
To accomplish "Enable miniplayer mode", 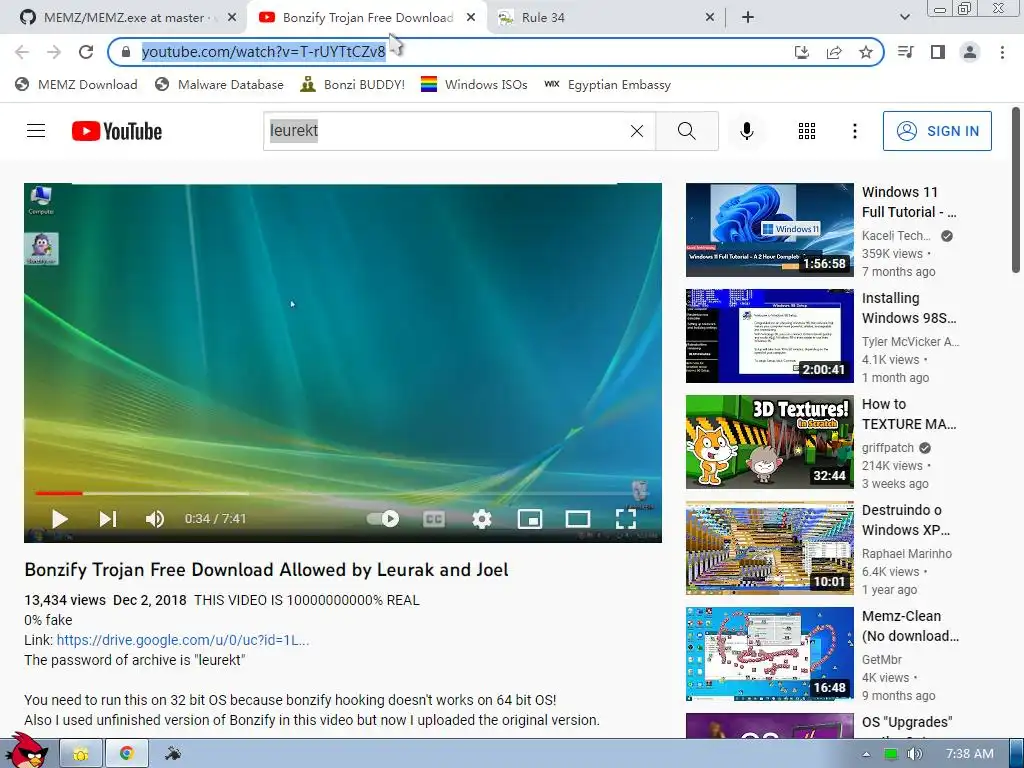I will (x=530, y=519).
